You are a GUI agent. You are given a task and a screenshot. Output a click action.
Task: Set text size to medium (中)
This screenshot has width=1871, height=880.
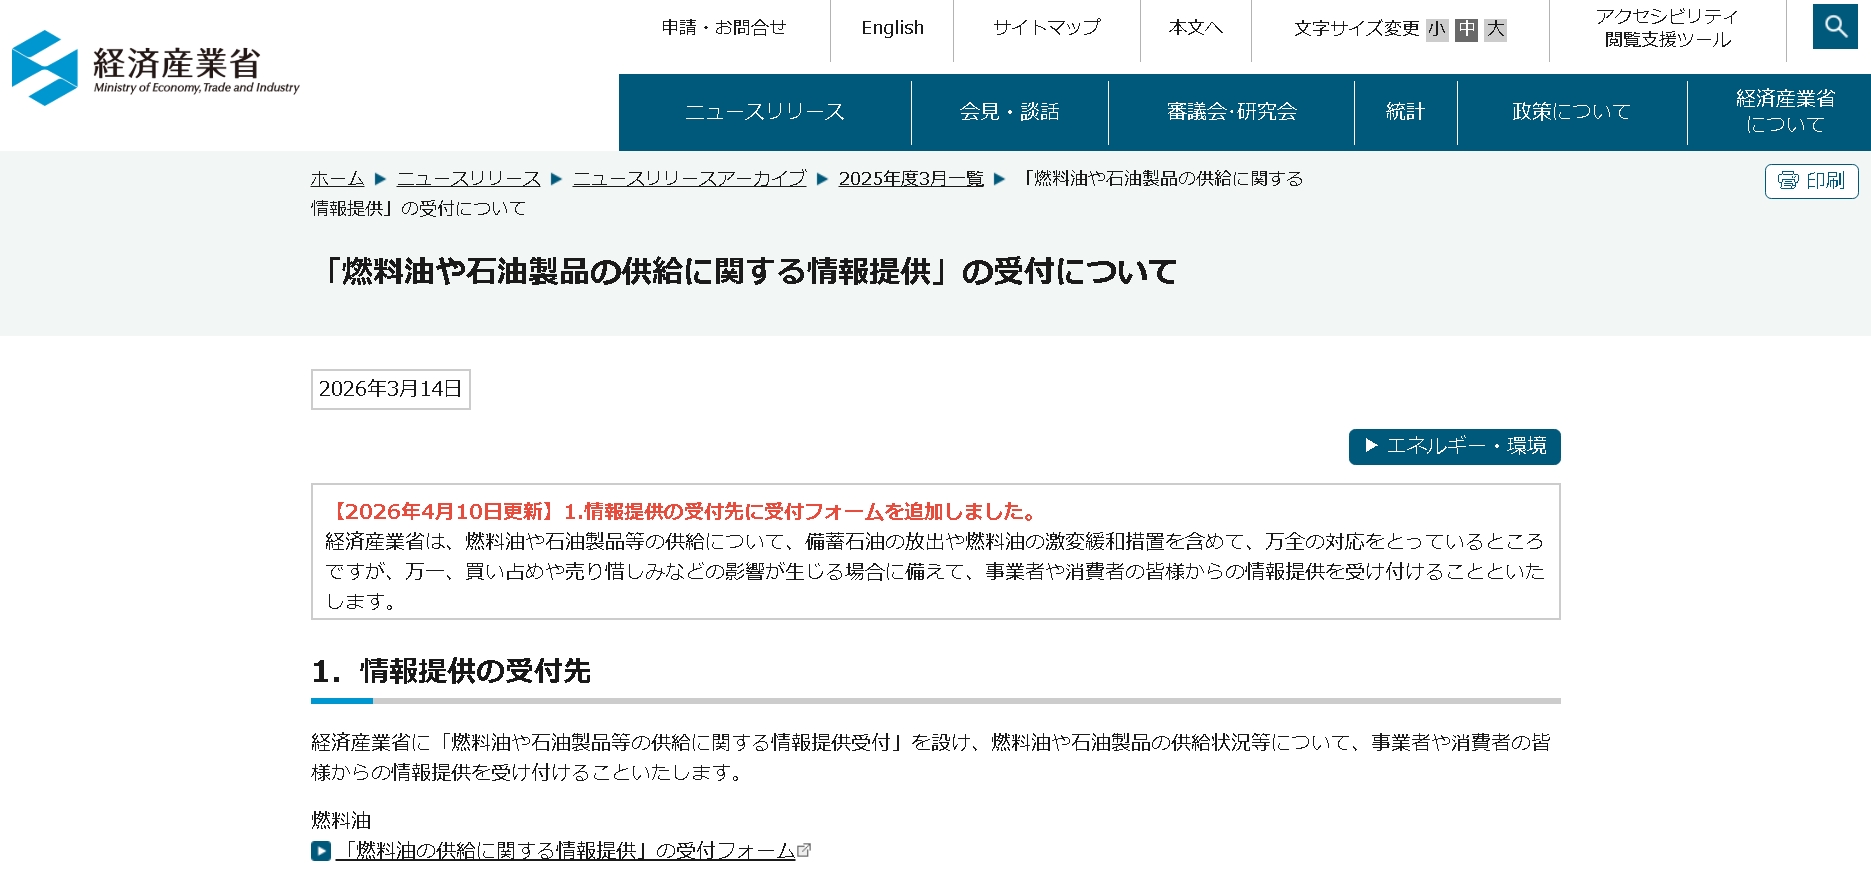point(1466,29)
